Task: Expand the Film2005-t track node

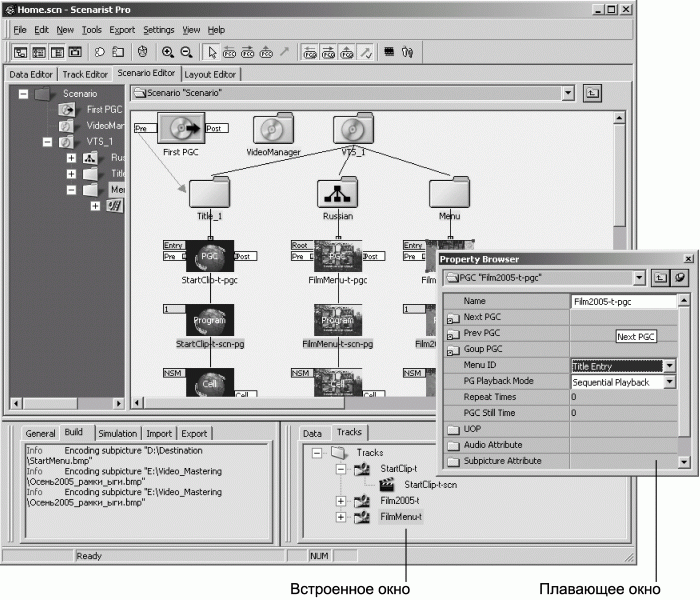Action: (340, 500)
